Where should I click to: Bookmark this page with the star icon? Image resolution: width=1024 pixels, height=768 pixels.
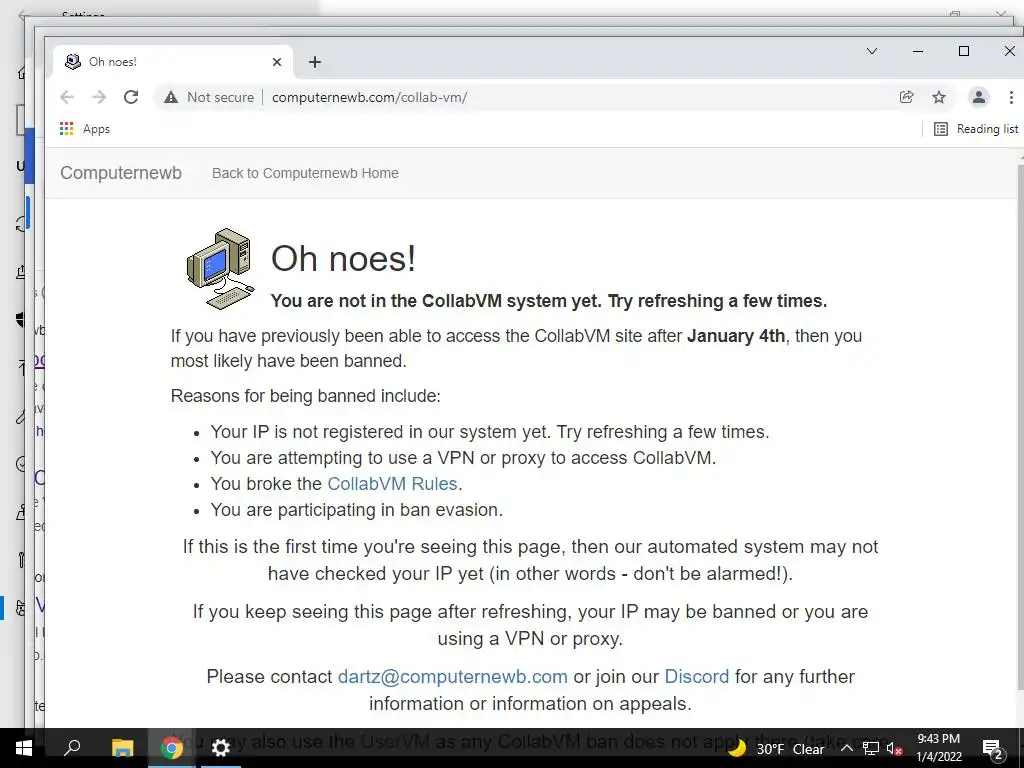938,97
